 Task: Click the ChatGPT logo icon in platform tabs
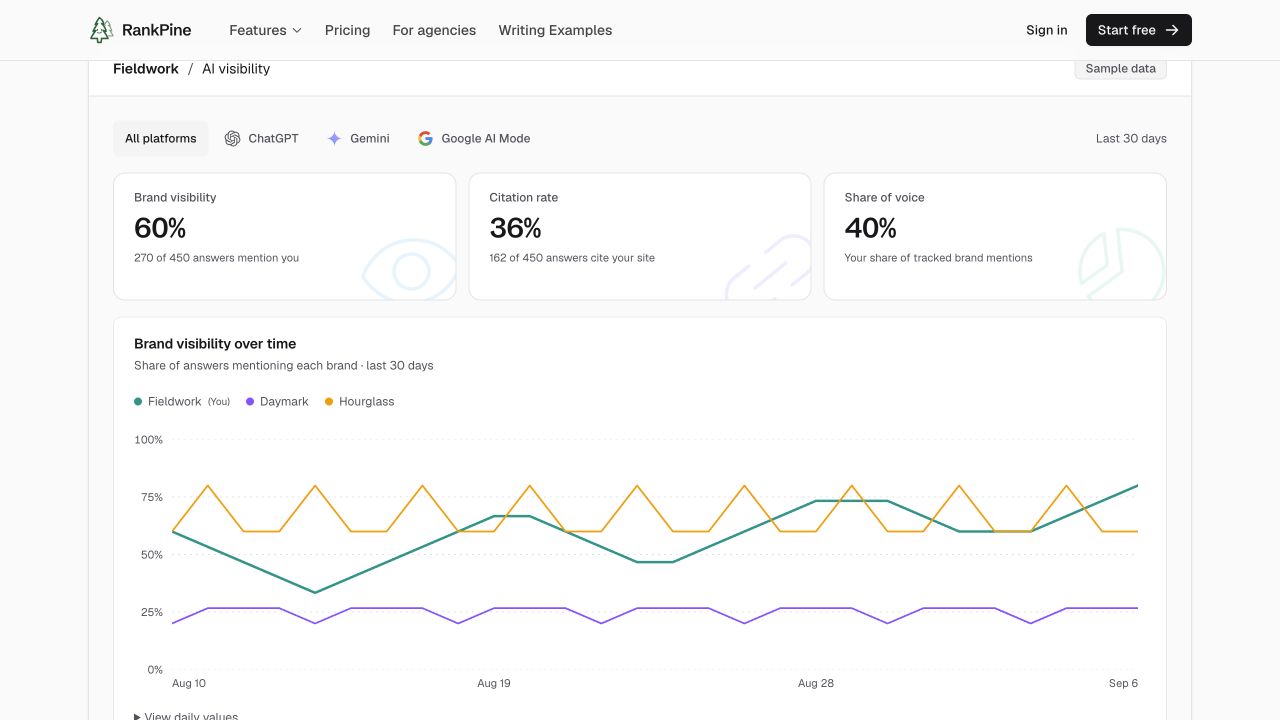click(x=232, y=139)
